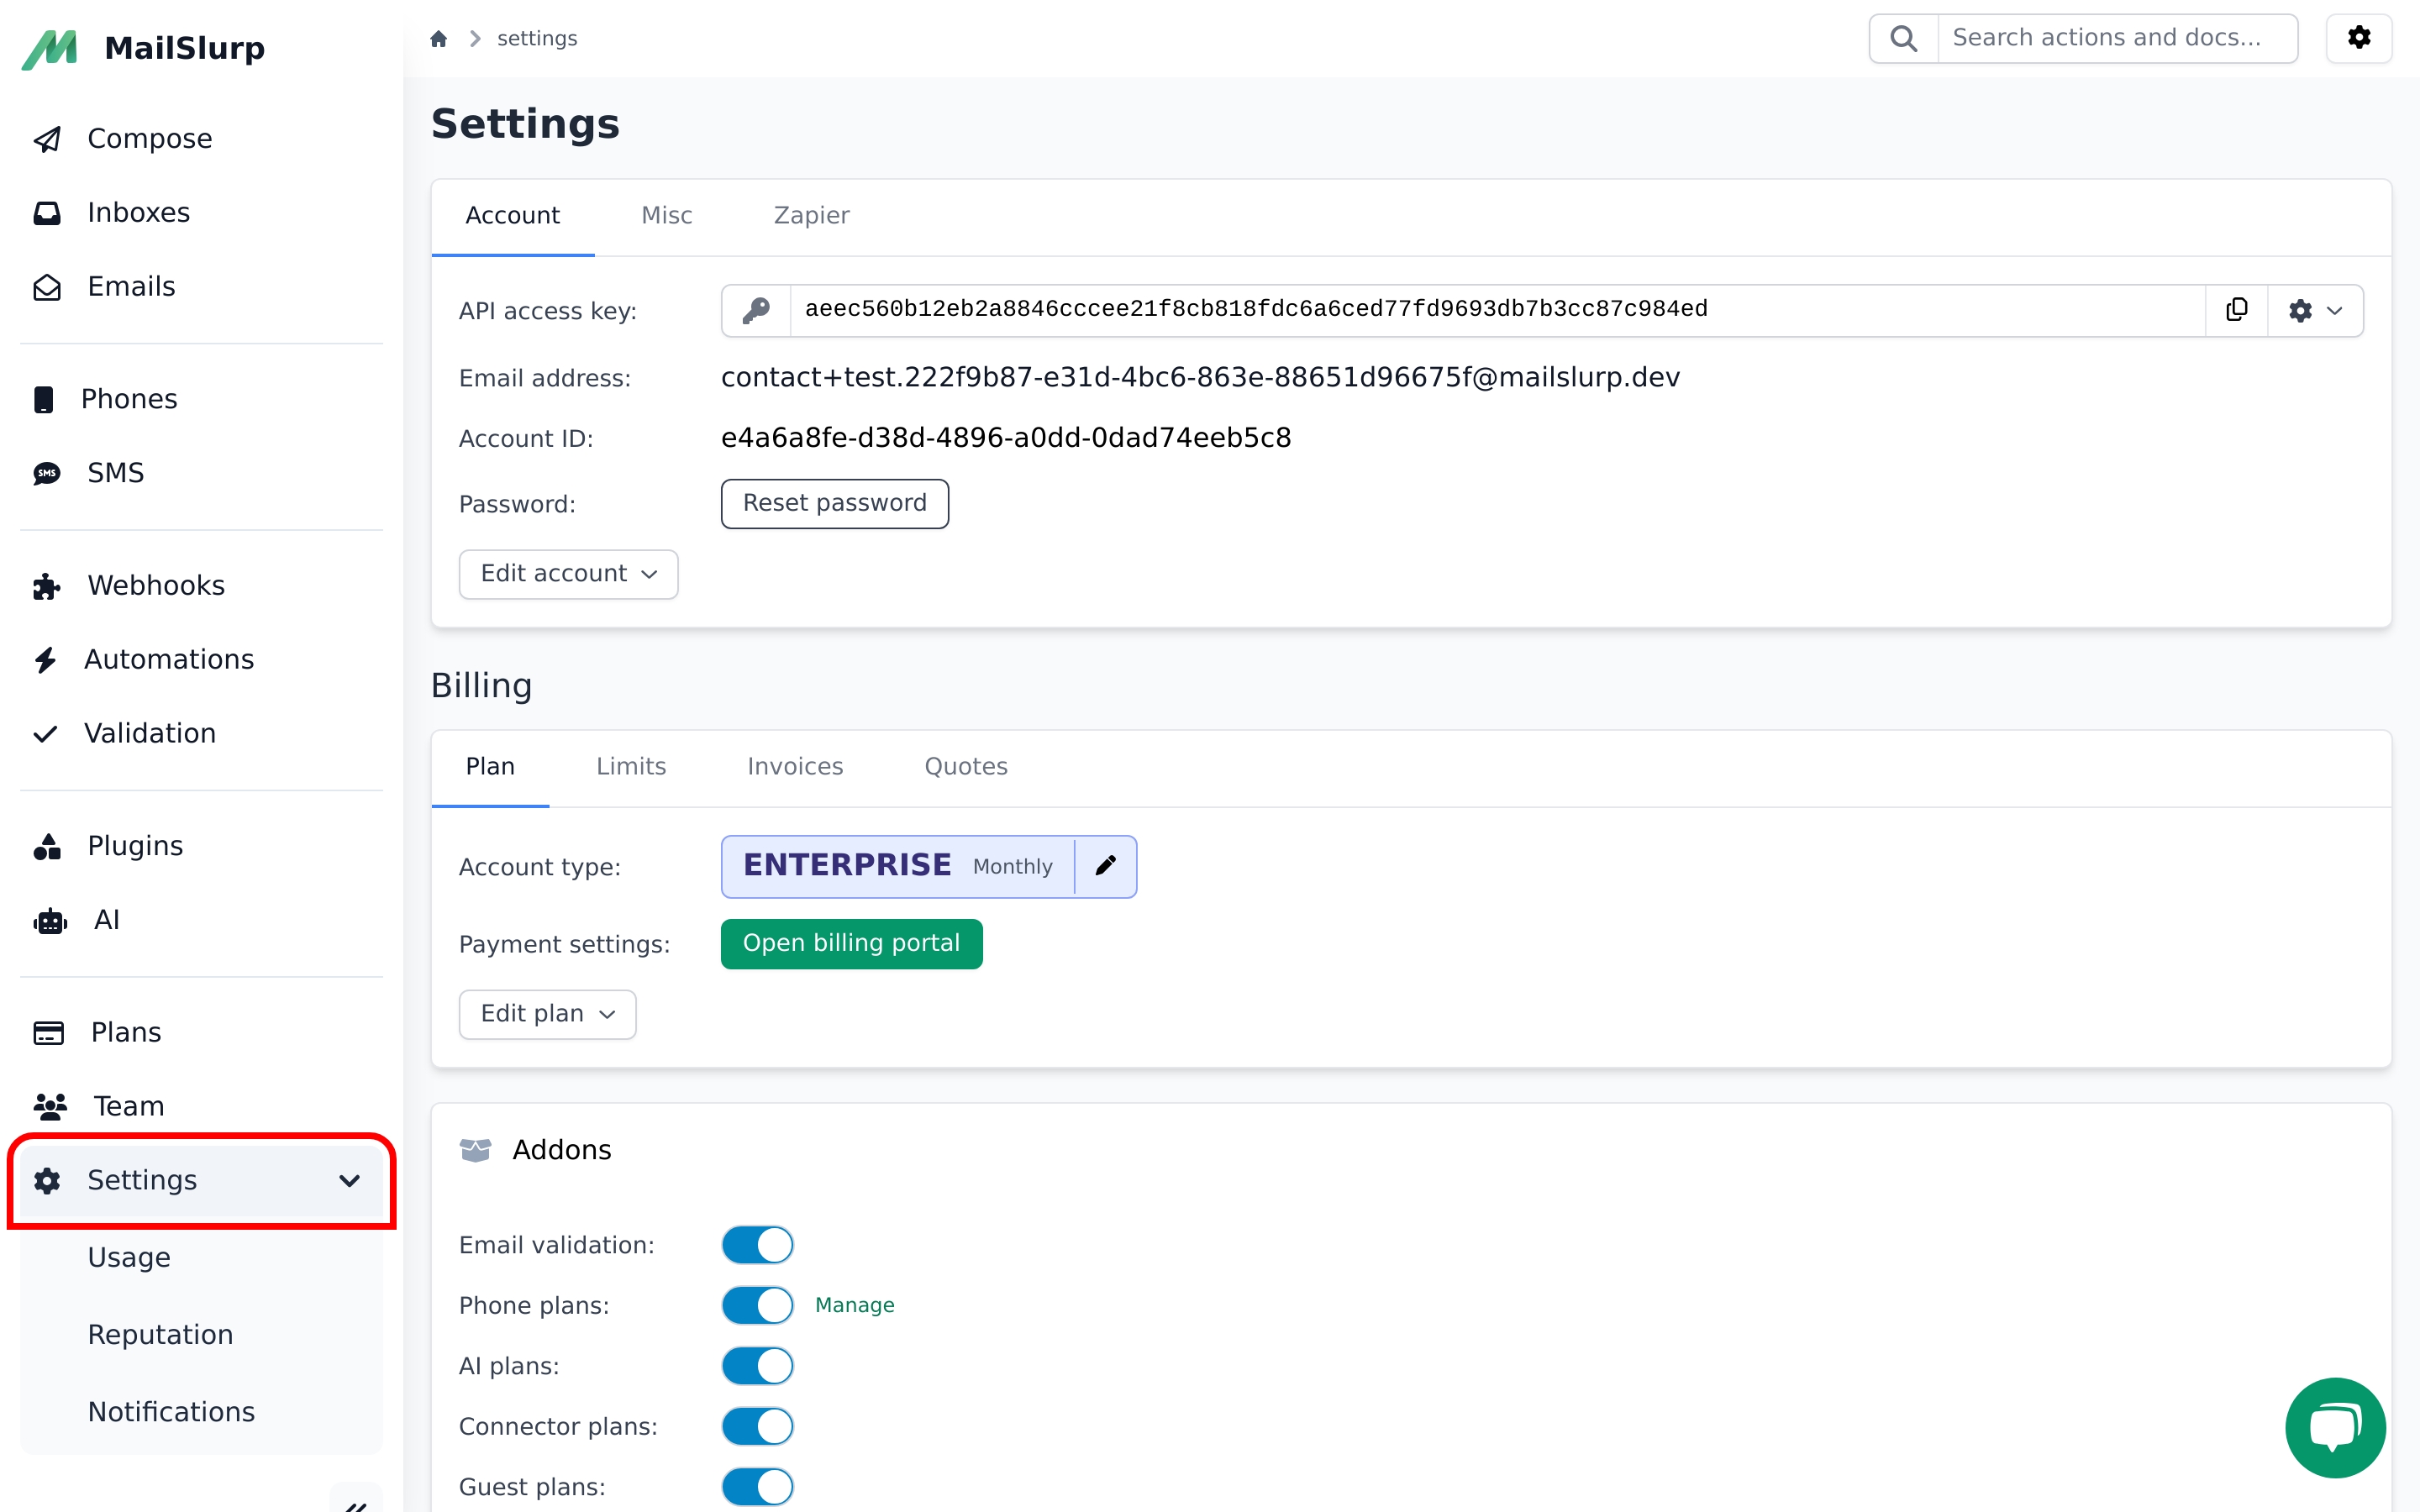
Task: Select the Misc settings tab
Action: click(667, 214)
